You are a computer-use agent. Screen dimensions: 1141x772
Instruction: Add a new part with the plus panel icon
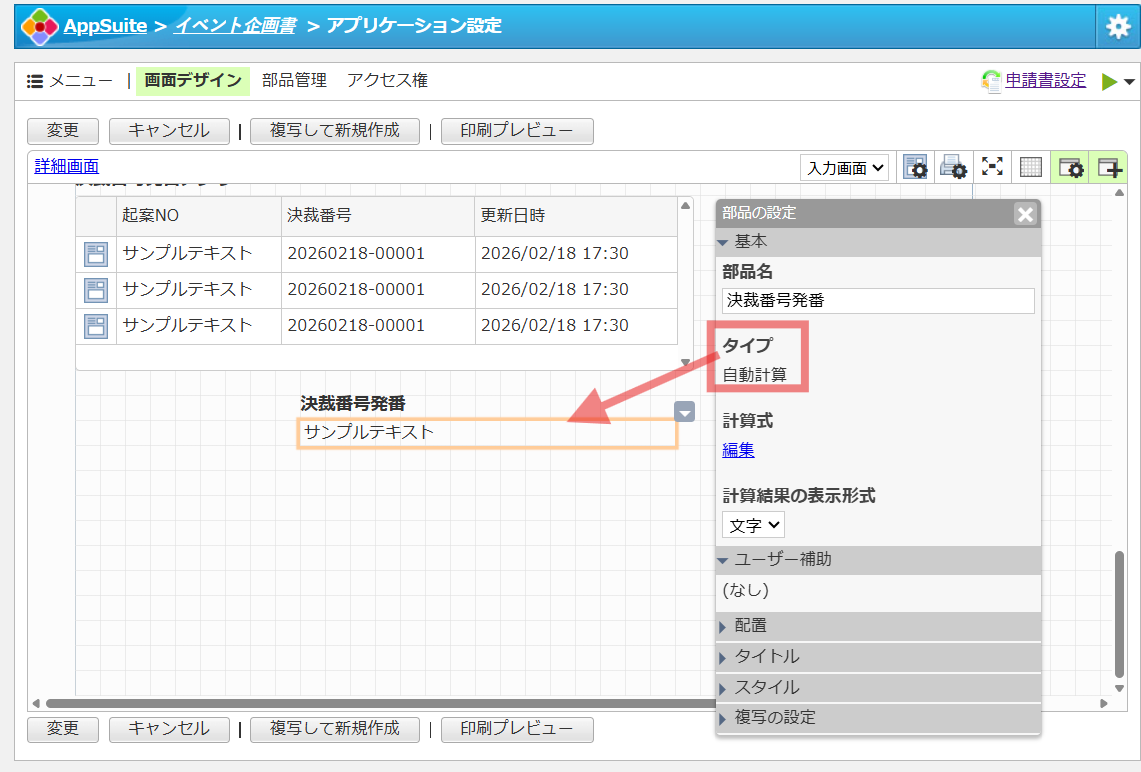[1108, 166]
